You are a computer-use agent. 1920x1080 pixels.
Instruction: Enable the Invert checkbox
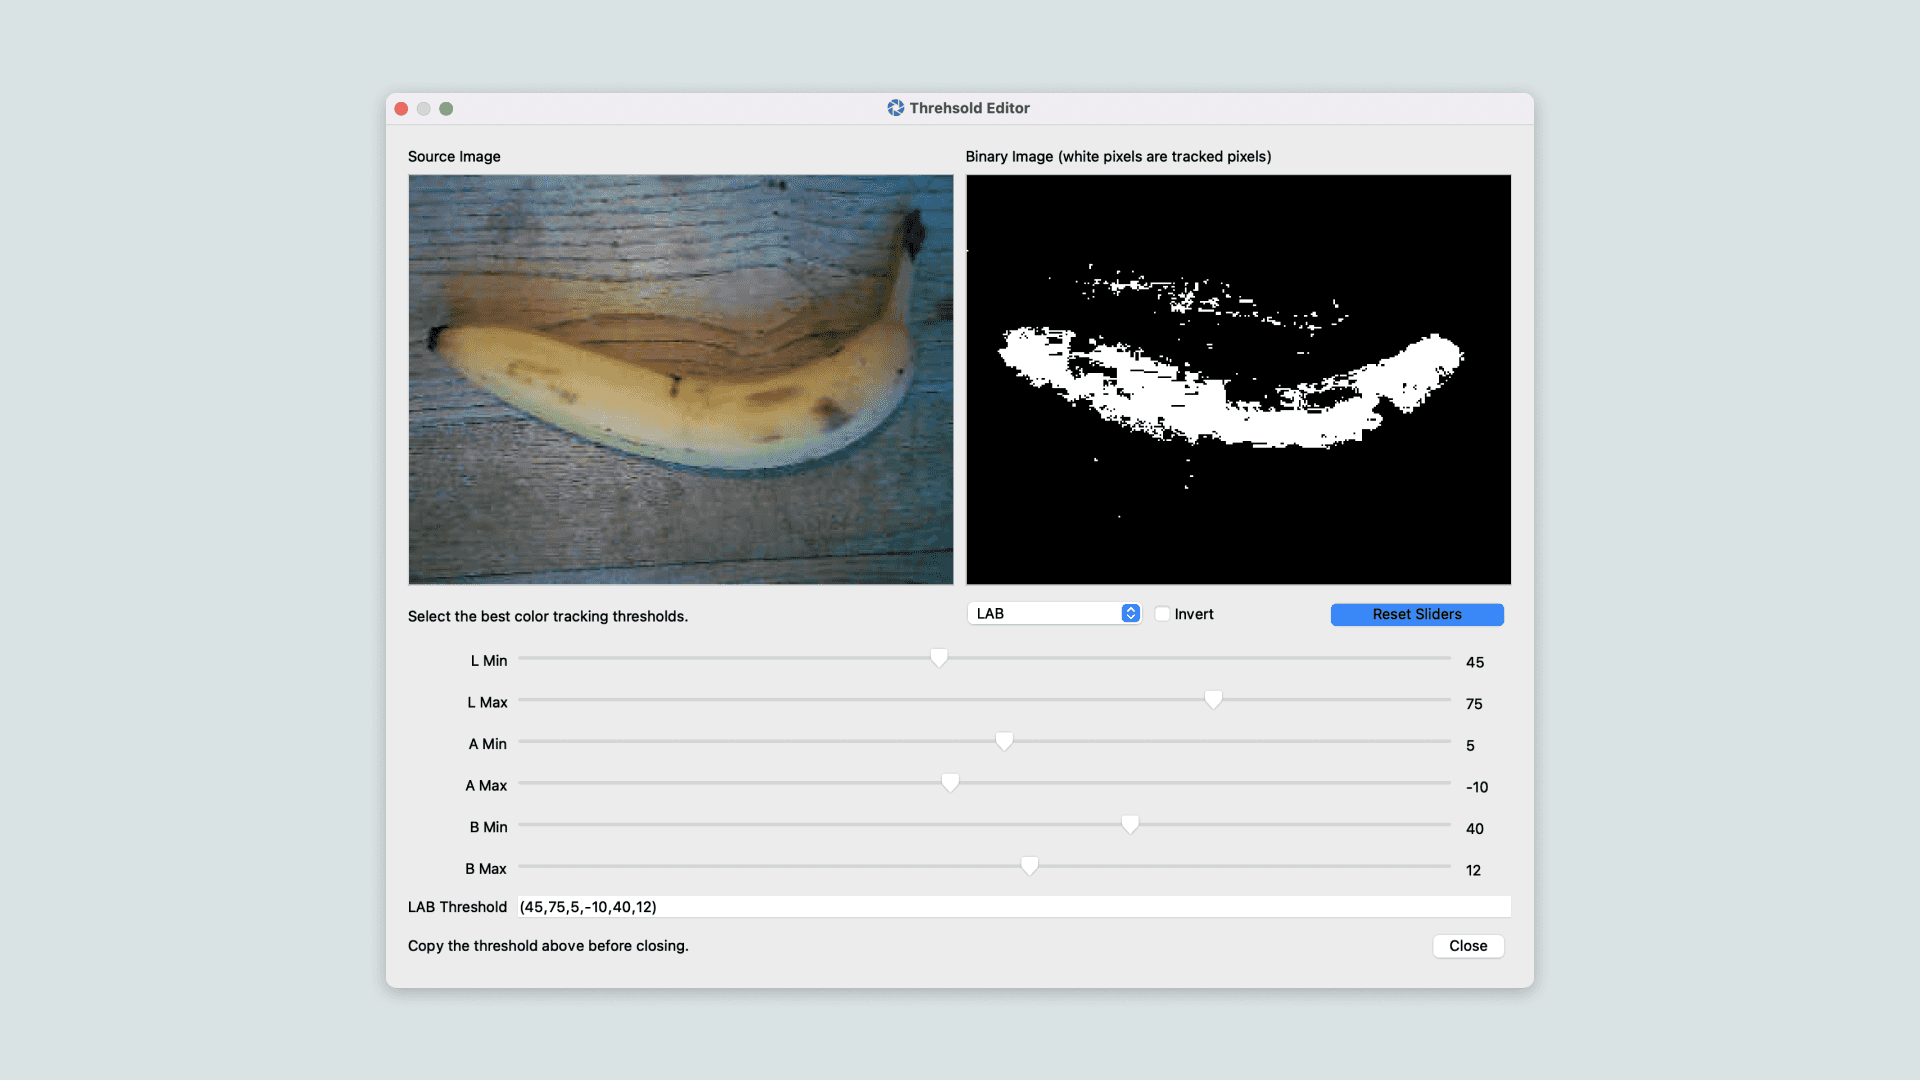pyautogui.click(x=1162, y=614)
